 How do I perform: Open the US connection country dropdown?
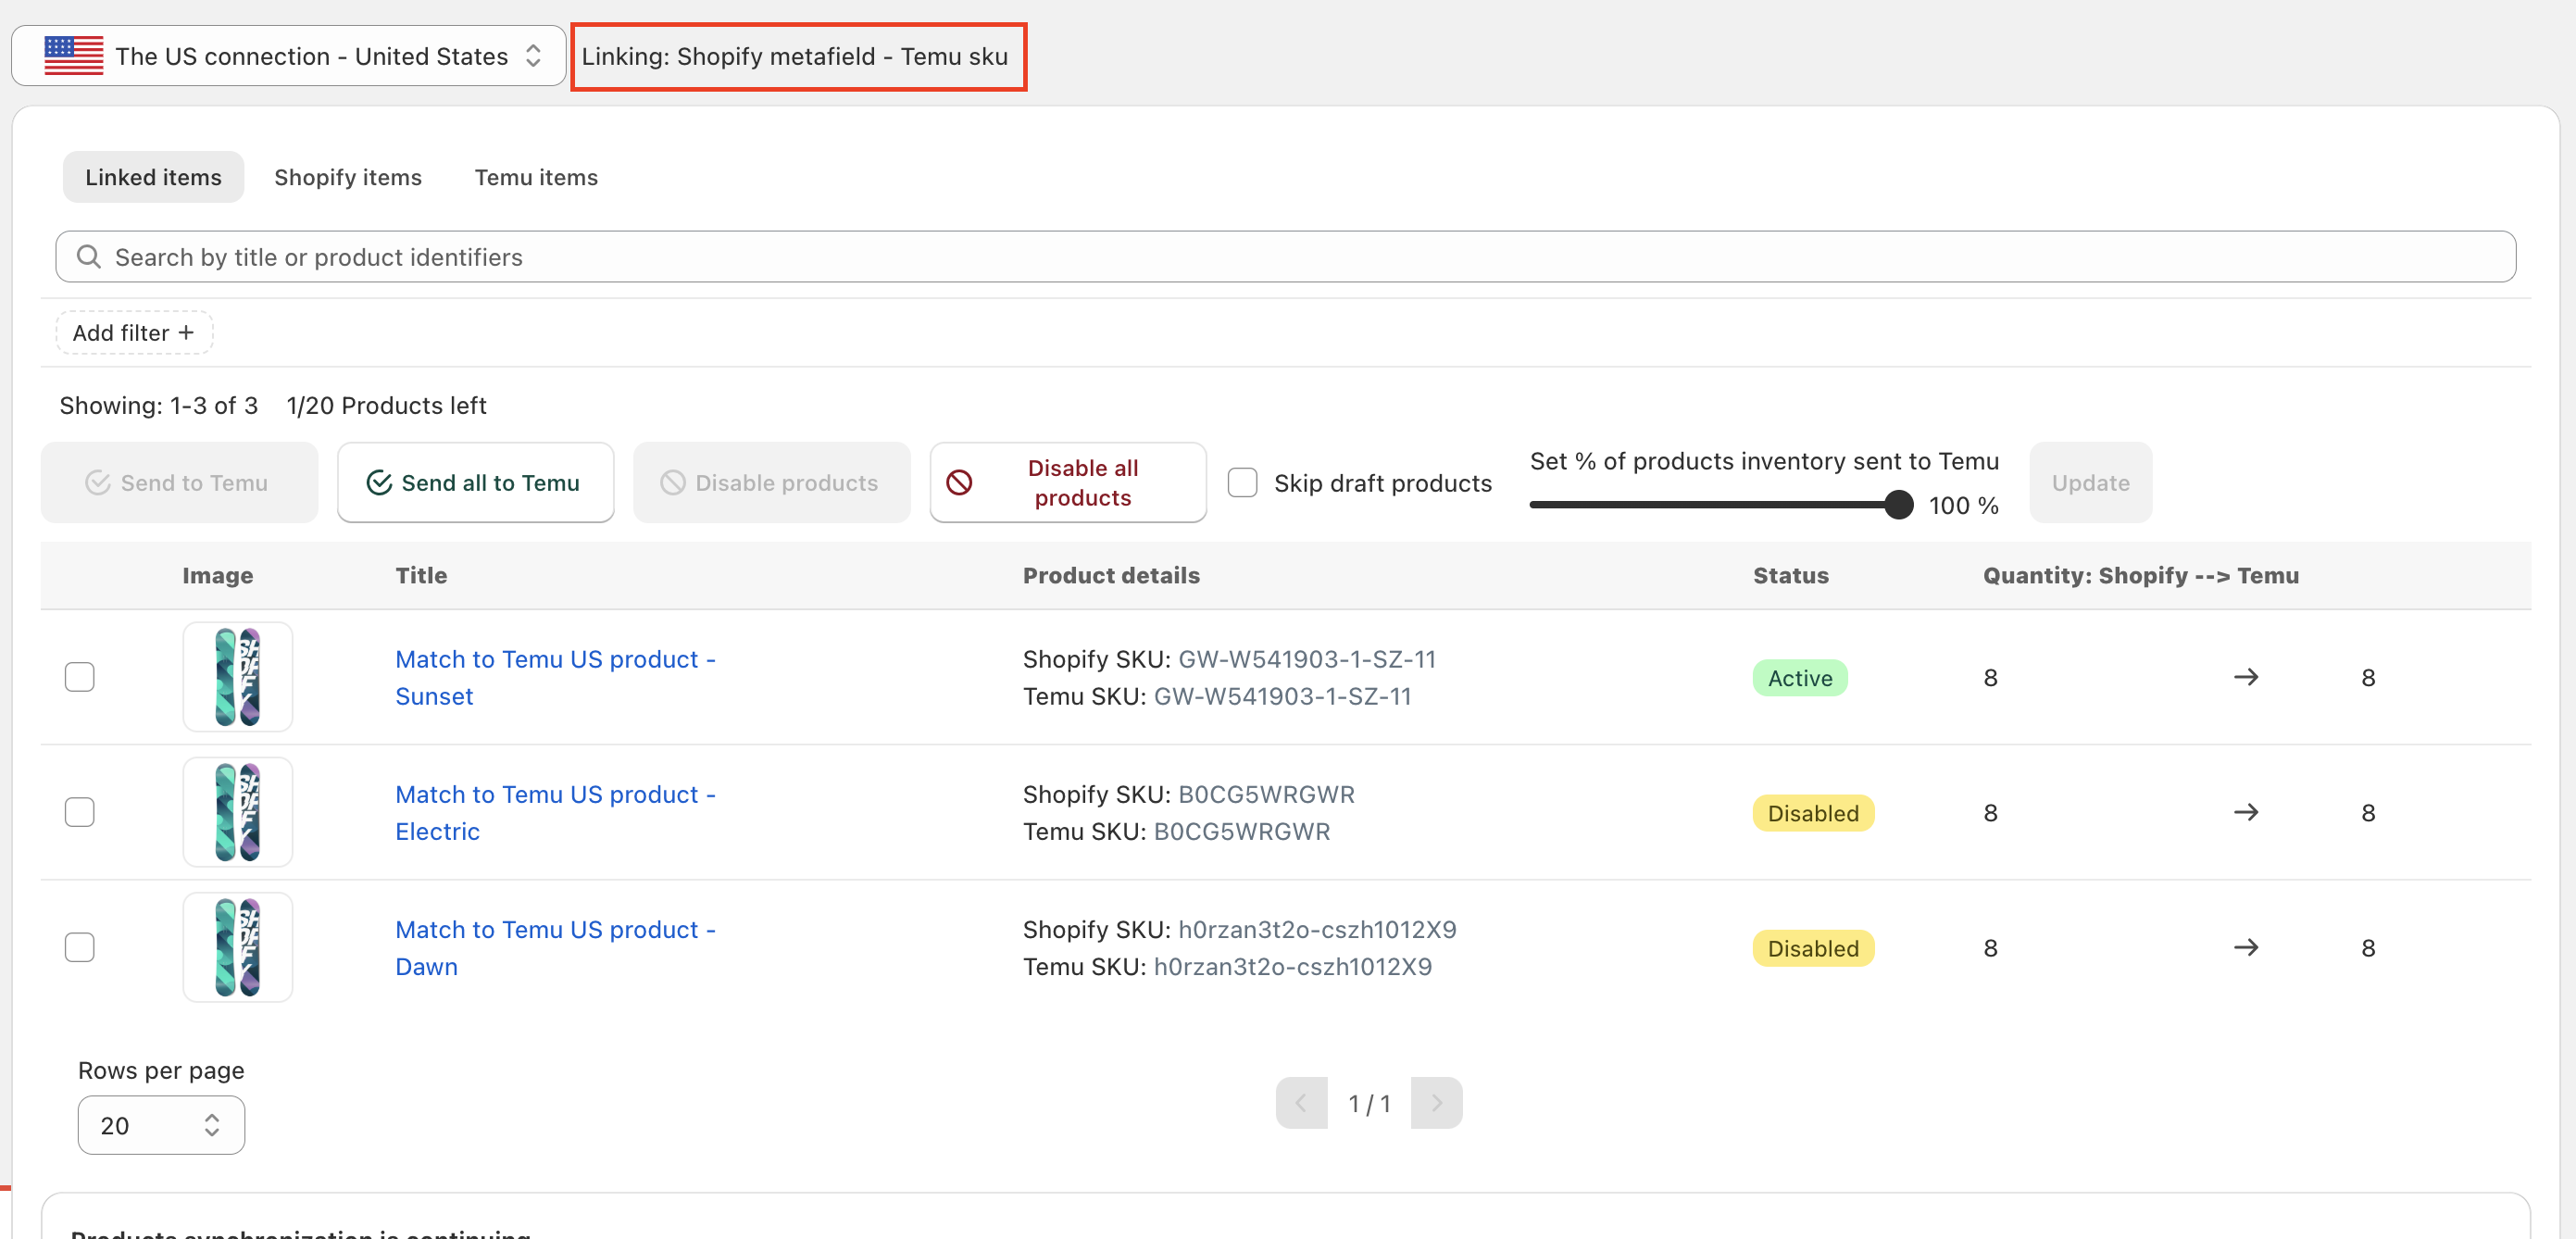288,56
